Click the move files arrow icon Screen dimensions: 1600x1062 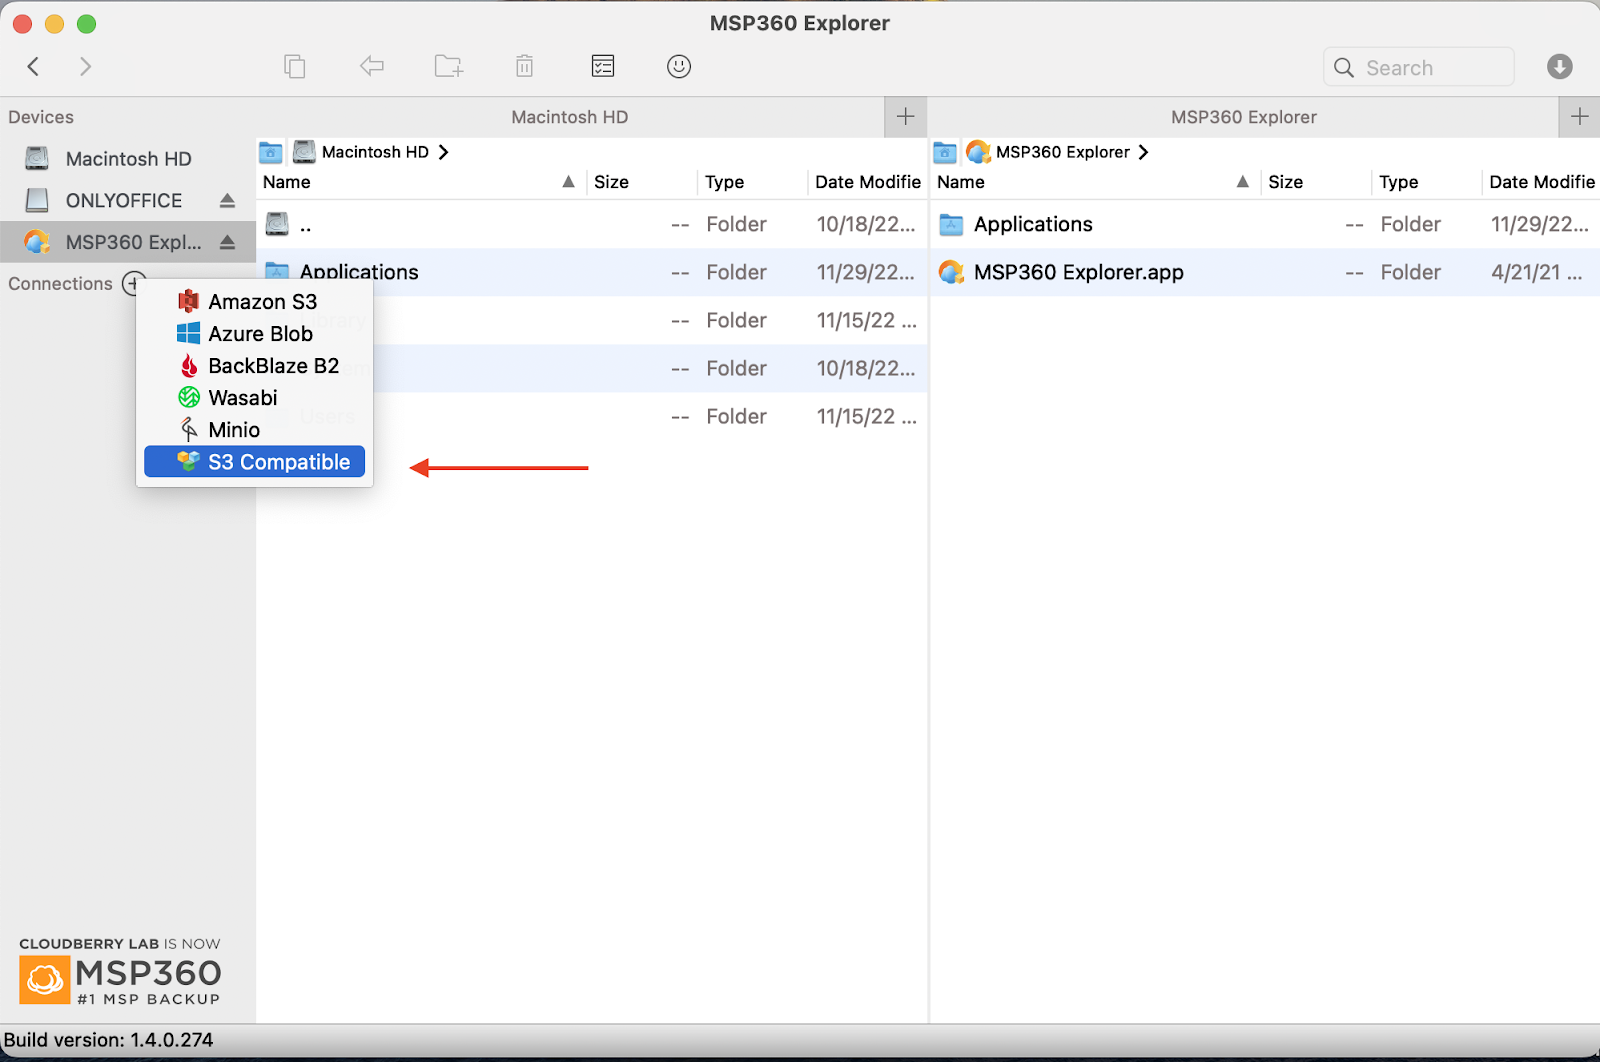[372, 67]
